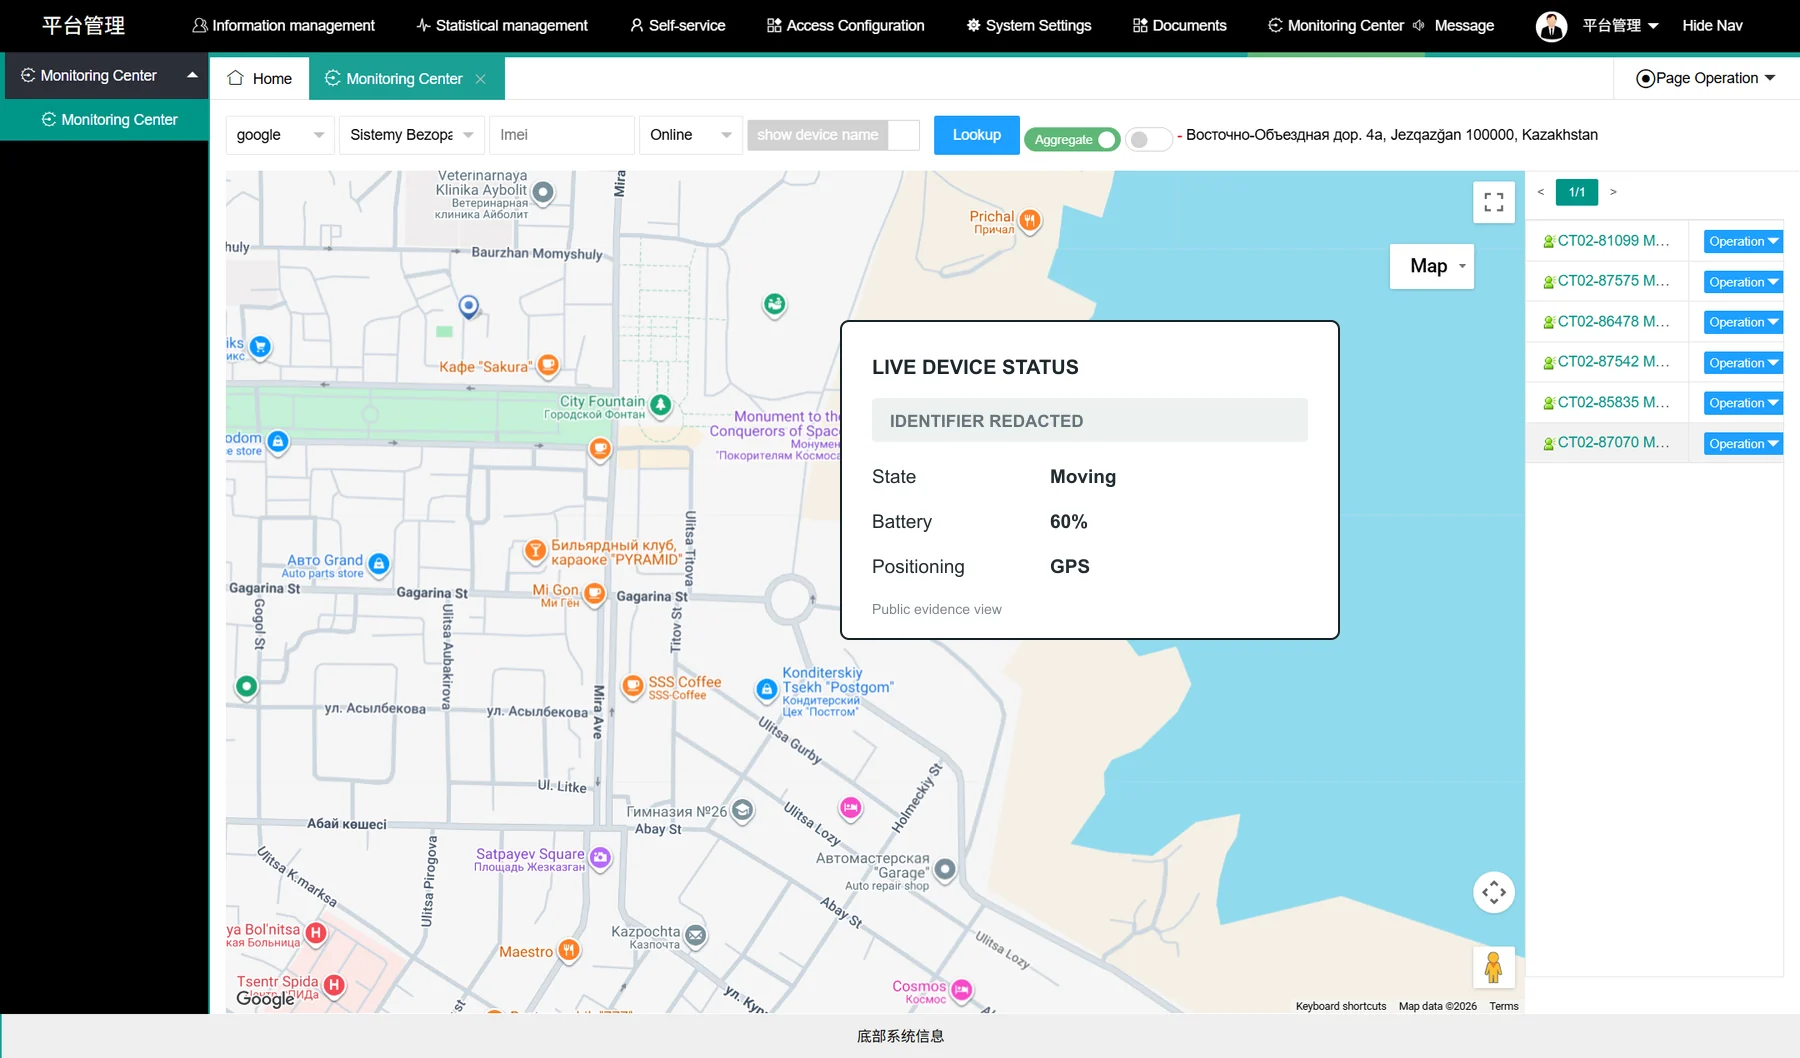Click the Кафе Sakura restaurant marker
1800x1058 pixels.
(548, 366)
